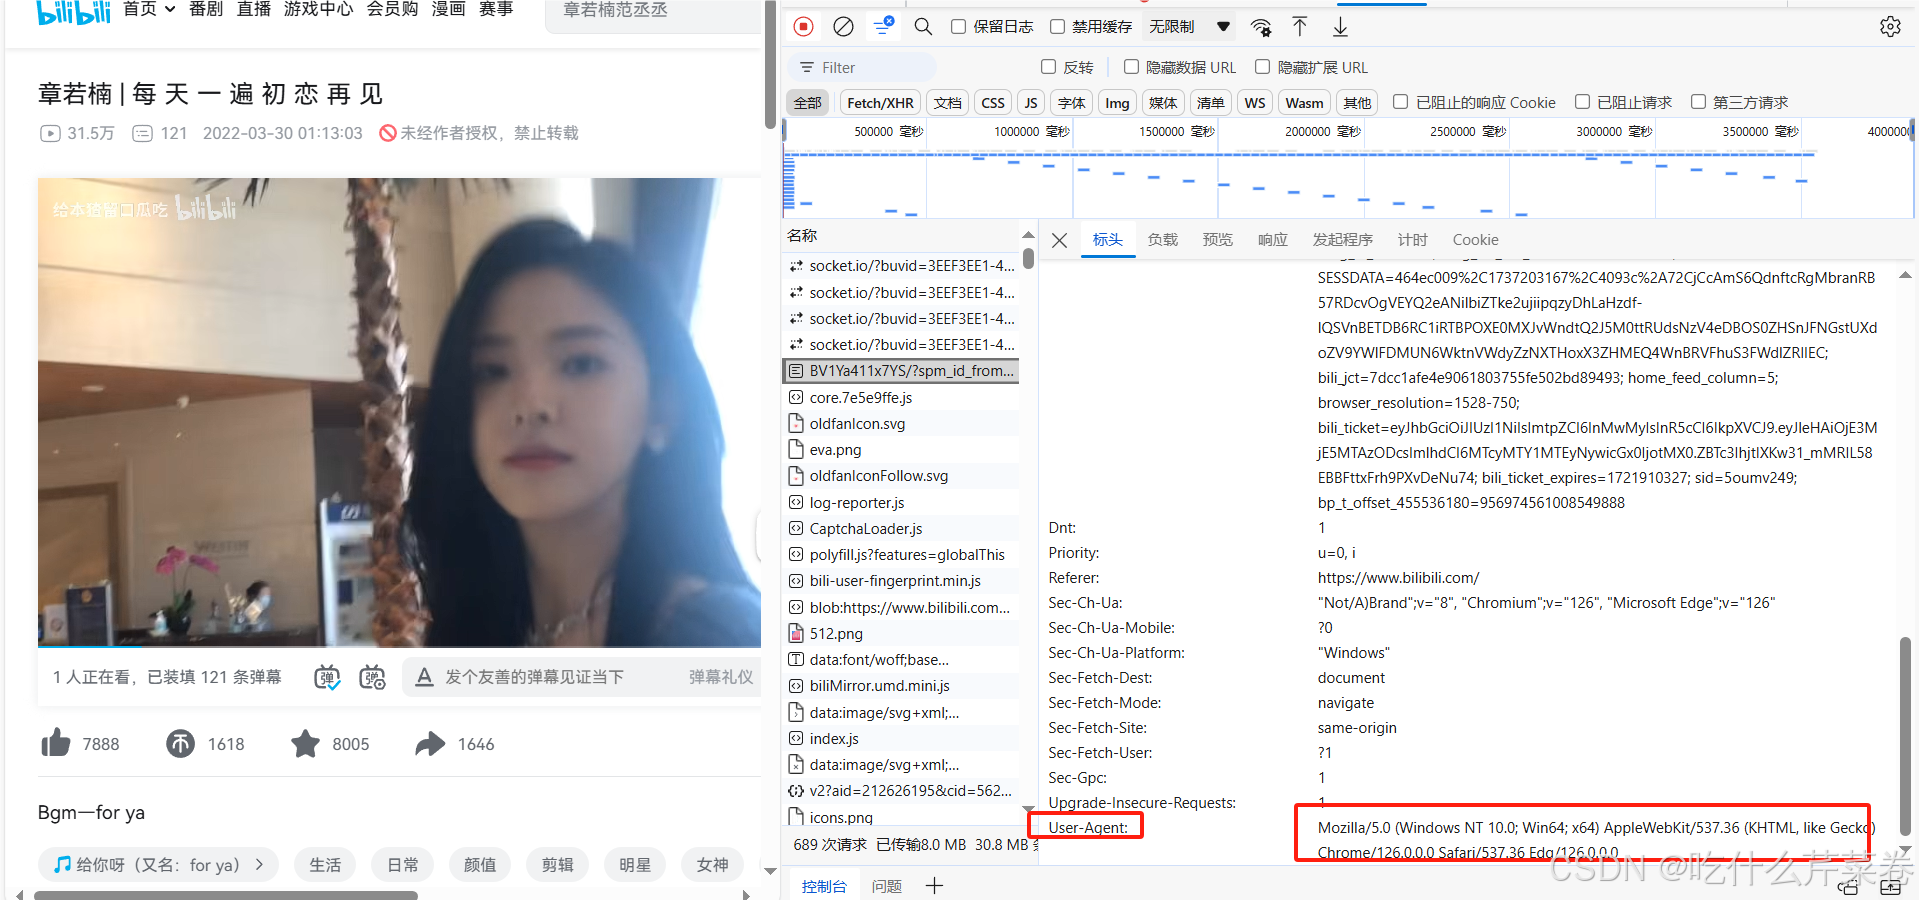
Task: Enable 隐藏数据 URL checkbox
Action: tap(1131, 67)
